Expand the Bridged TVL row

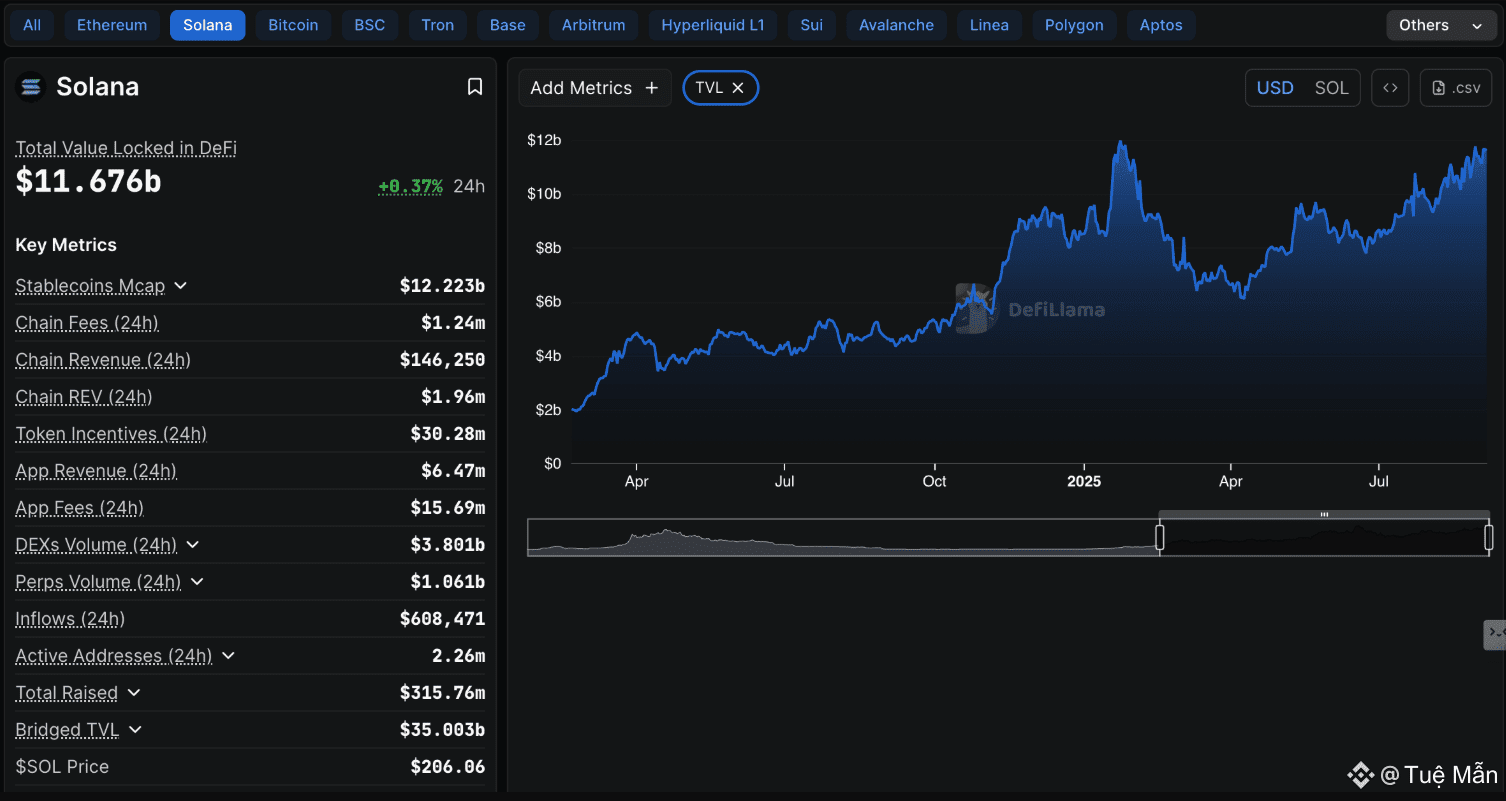tap(135, 730)
